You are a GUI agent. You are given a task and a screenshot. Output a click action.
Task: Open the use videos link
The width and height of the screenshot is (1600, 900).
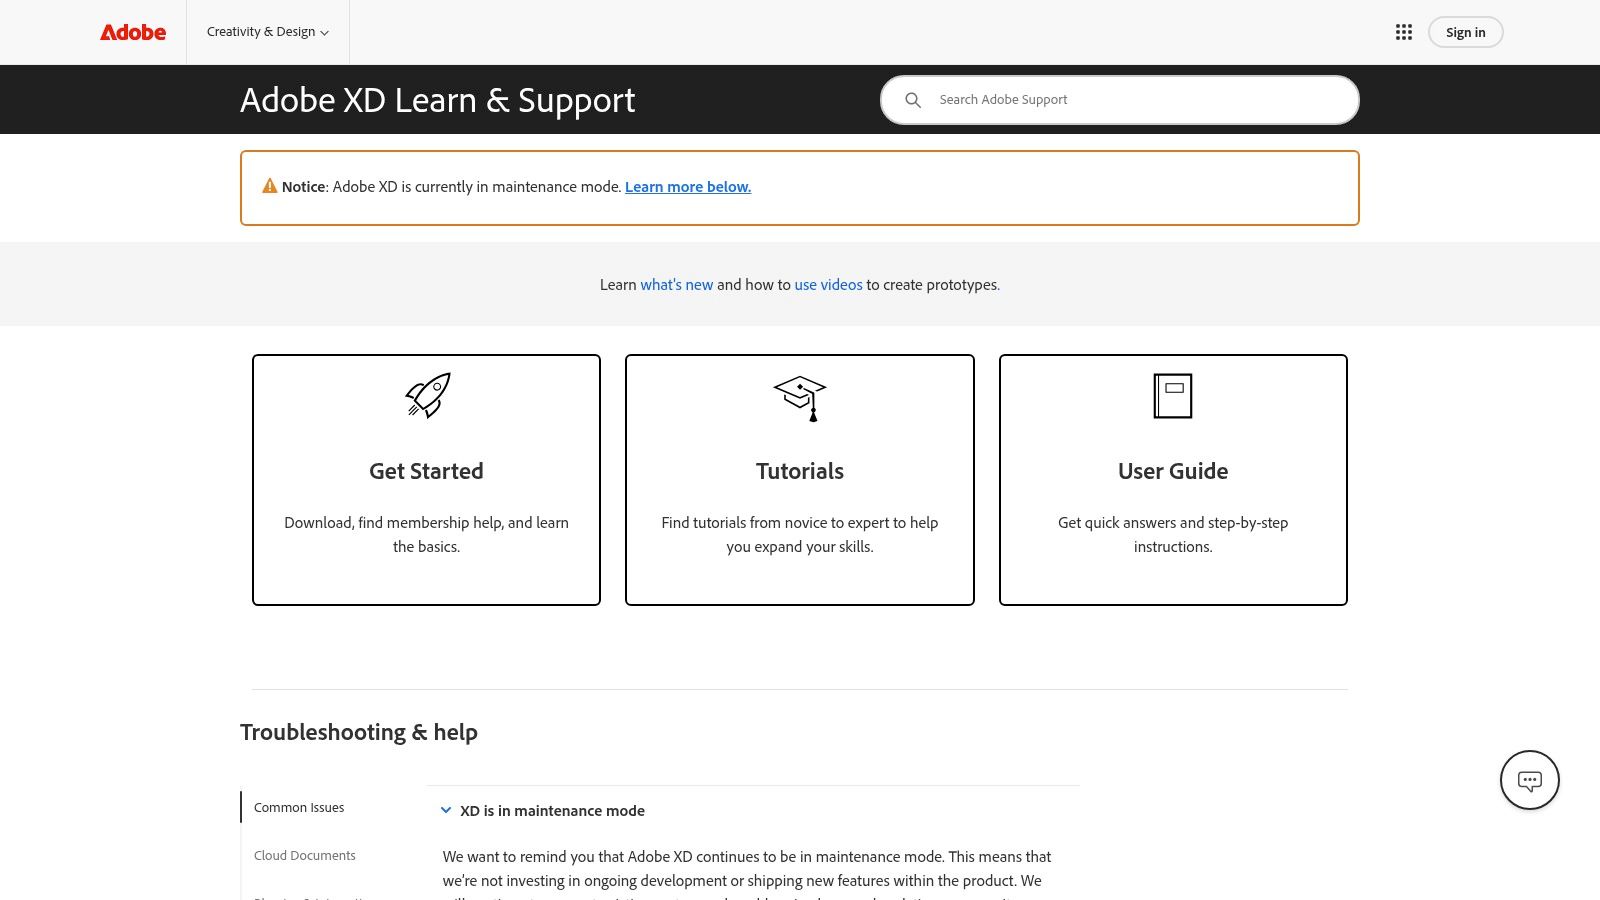click(x=828, y=284)
